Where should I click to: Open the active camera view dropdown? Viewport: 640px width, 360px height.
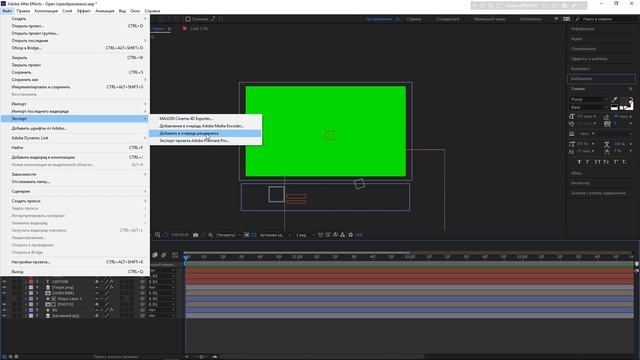(276, 235)
